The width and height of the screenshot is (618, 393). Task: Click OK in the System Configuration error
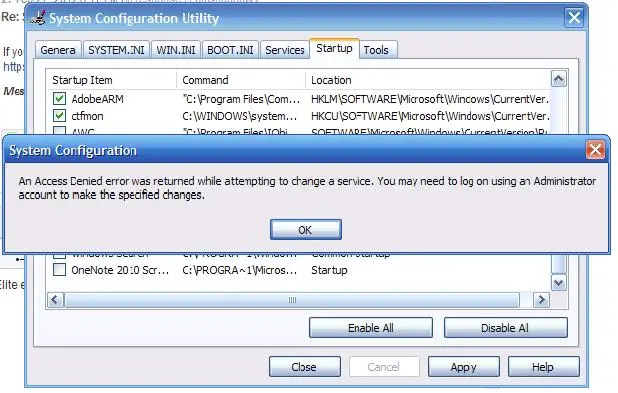pos(305,229)
